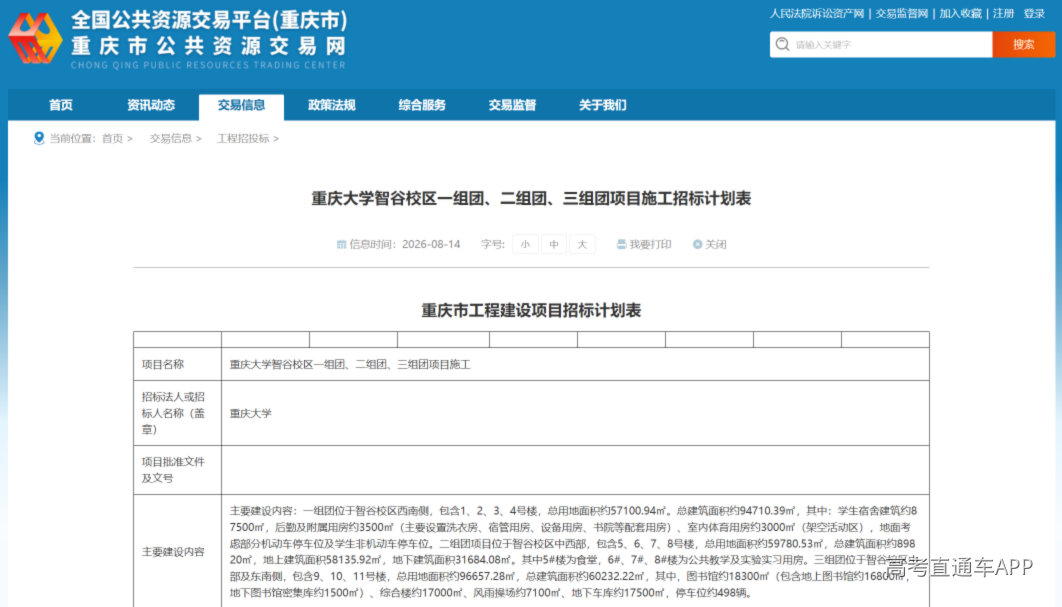Open the 综合服务 navigation tab

point(422,105)
